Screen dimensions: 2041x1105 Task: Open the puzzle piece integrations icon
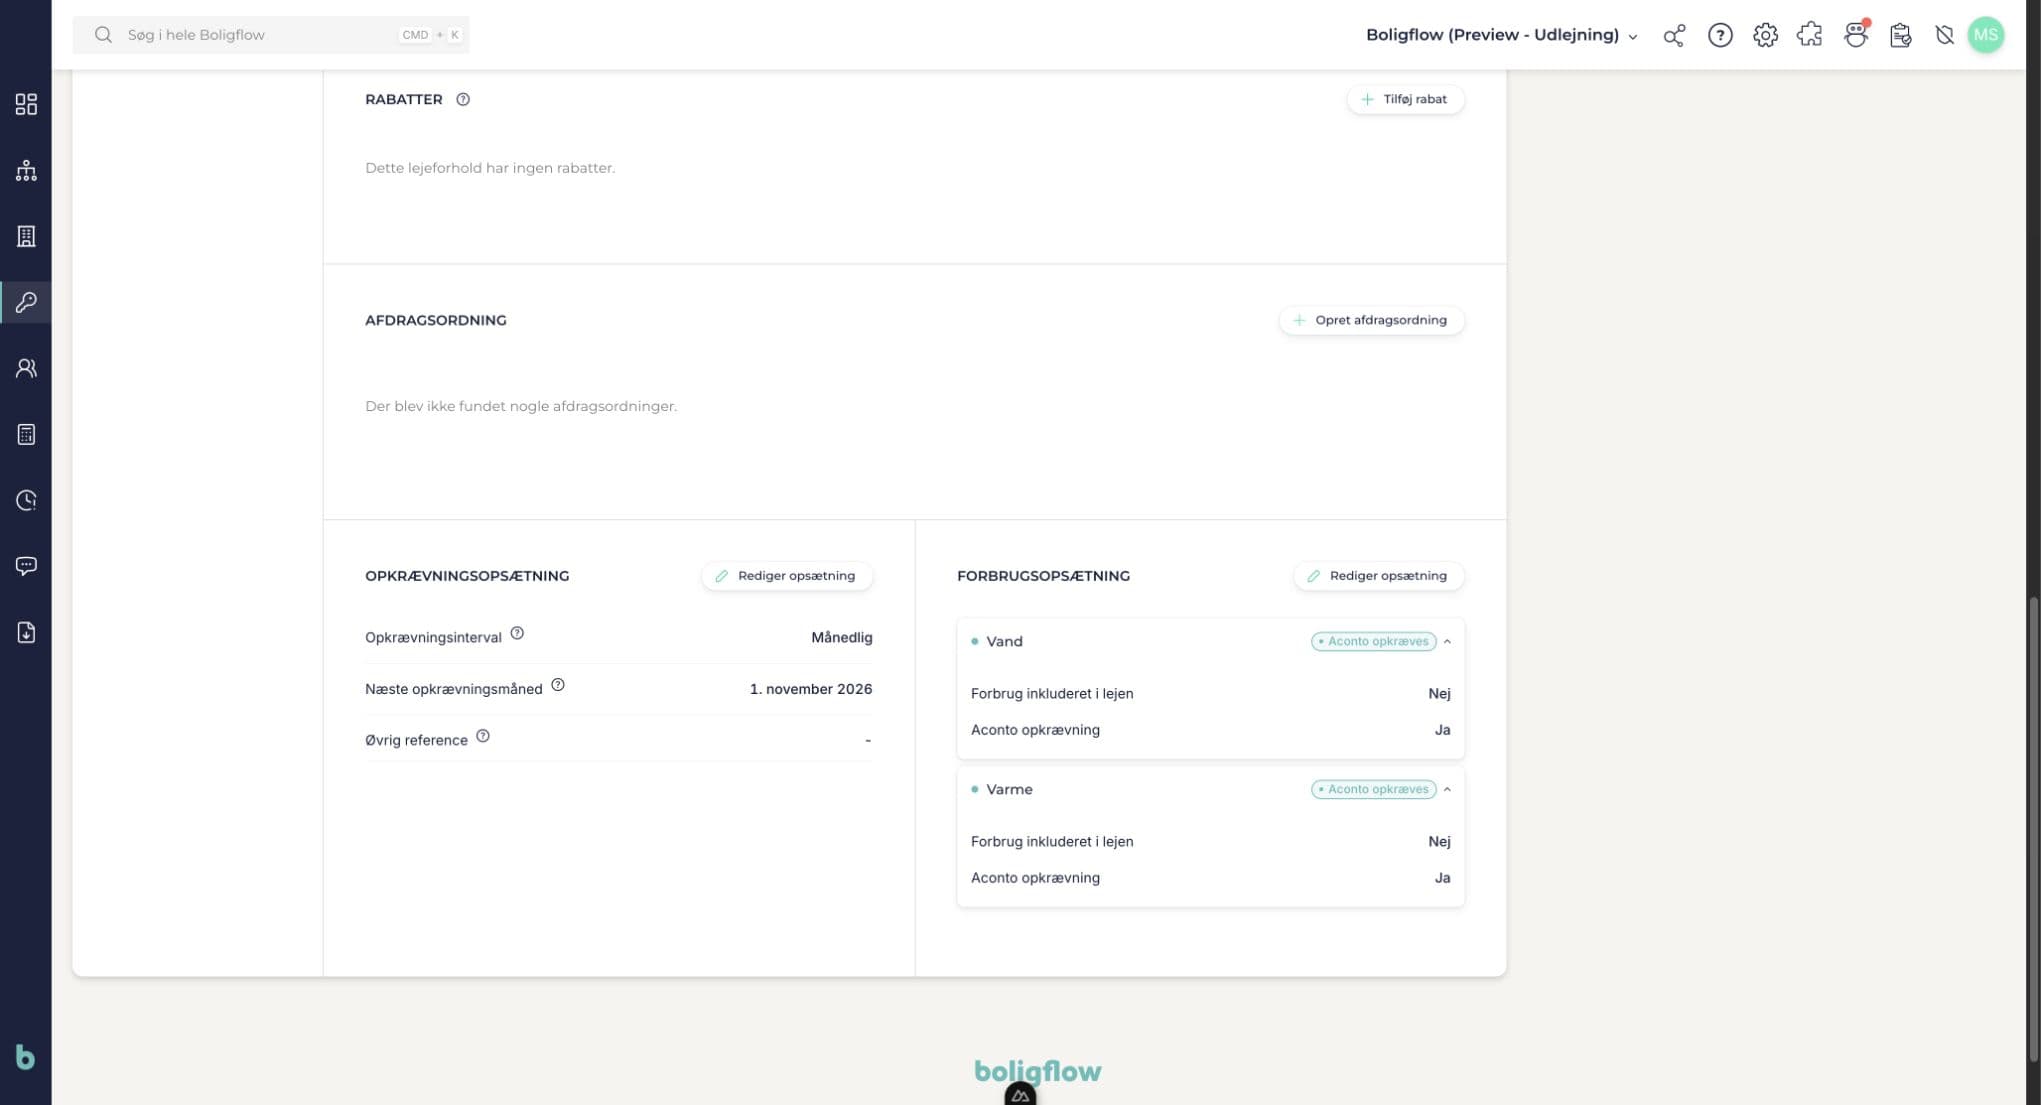[x=1810, y=35]
